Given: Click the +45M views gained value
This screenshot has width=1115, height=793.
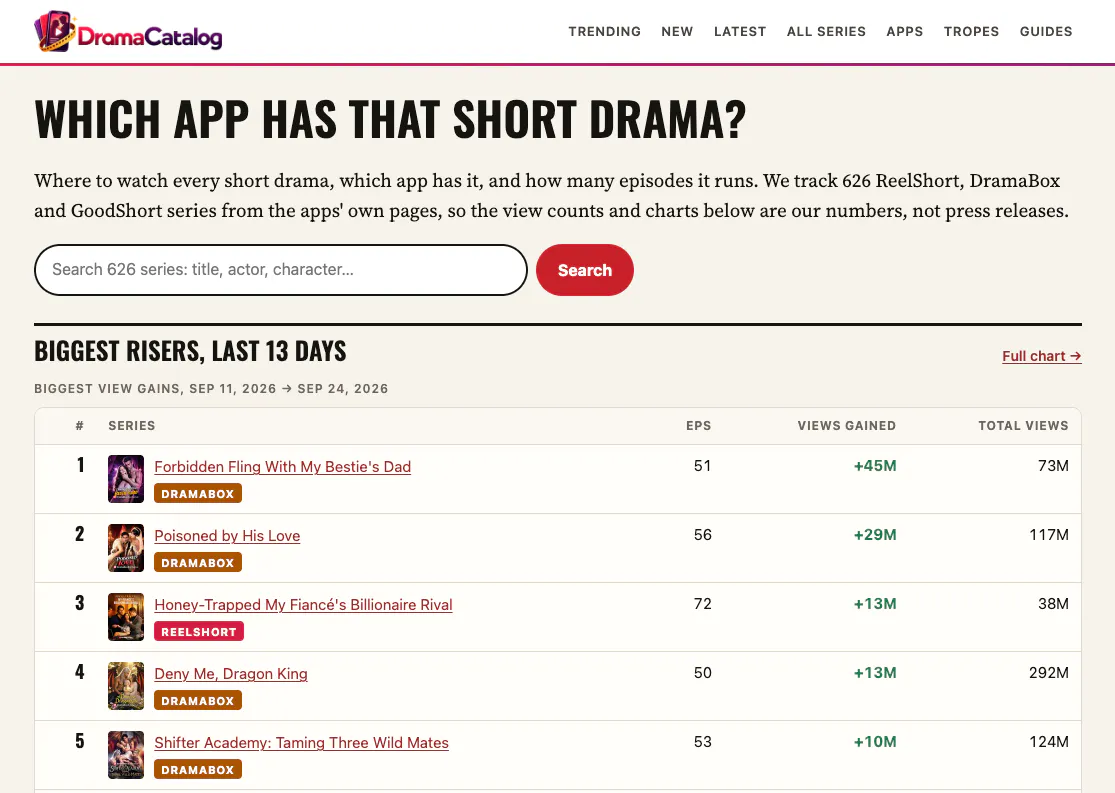Looking at the screenshot, I should (x=875, y=466).
